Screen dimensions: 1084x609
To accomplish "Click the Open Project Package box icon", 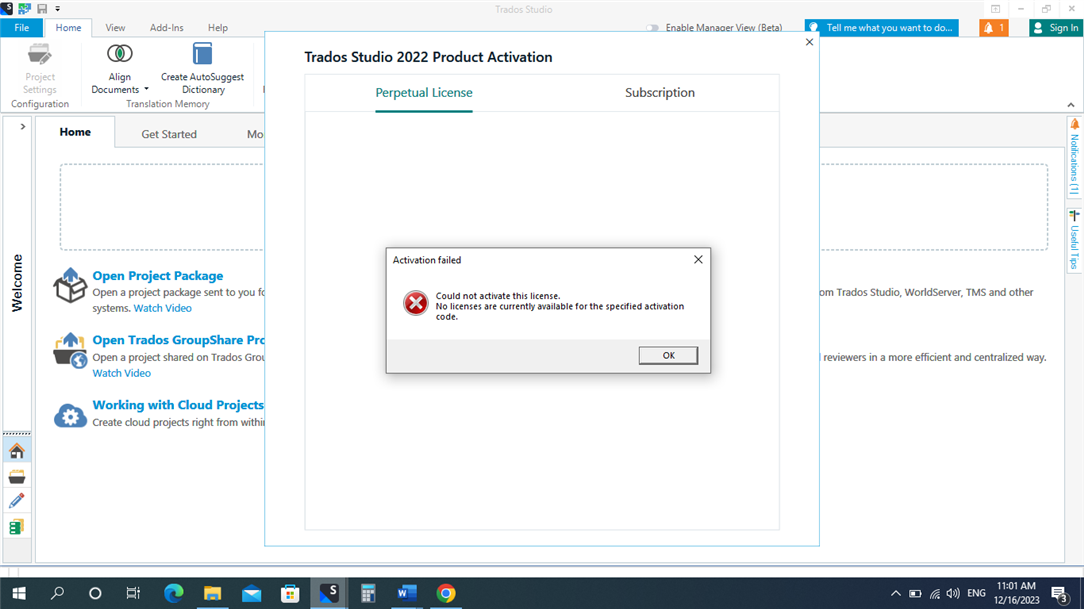I will 70,285.
